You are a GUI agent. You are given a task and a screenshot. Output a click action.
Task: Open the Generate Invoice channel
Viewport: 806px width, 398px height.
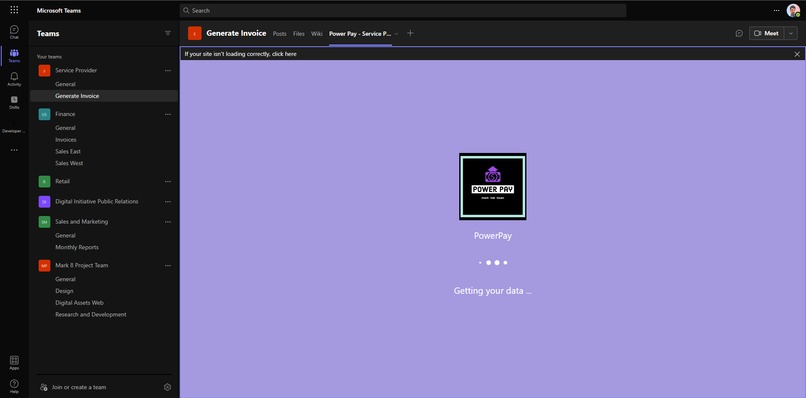(77, 96)
